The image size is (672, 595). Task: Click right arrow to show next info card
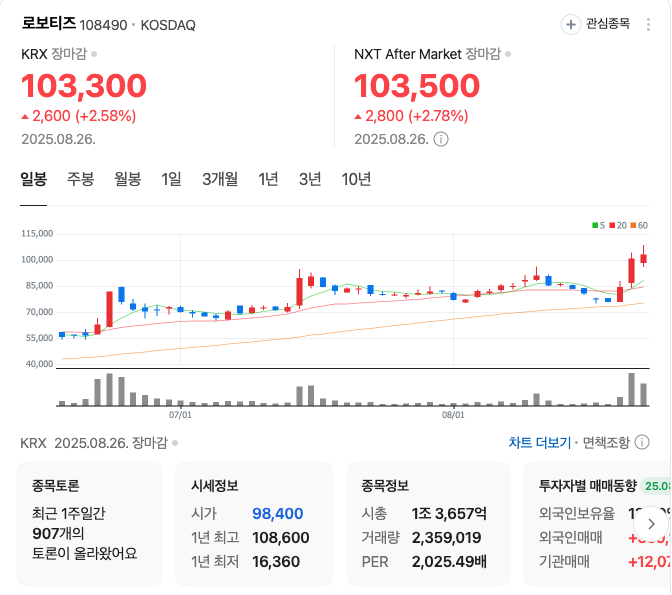(651, 524)
